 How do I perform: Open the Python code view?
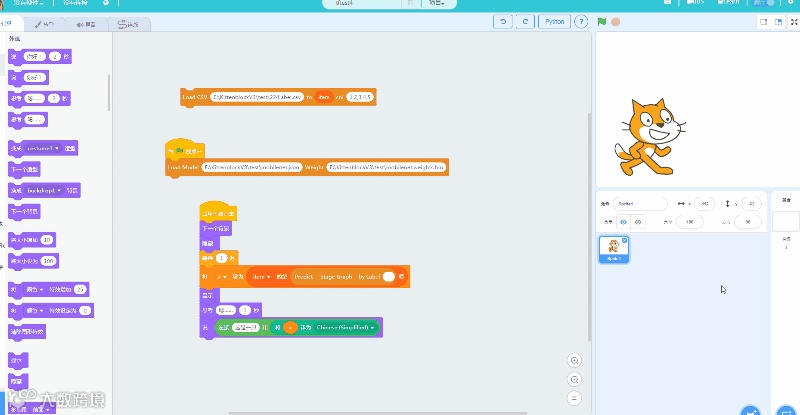pyautogui.click(x=554, y=21)
